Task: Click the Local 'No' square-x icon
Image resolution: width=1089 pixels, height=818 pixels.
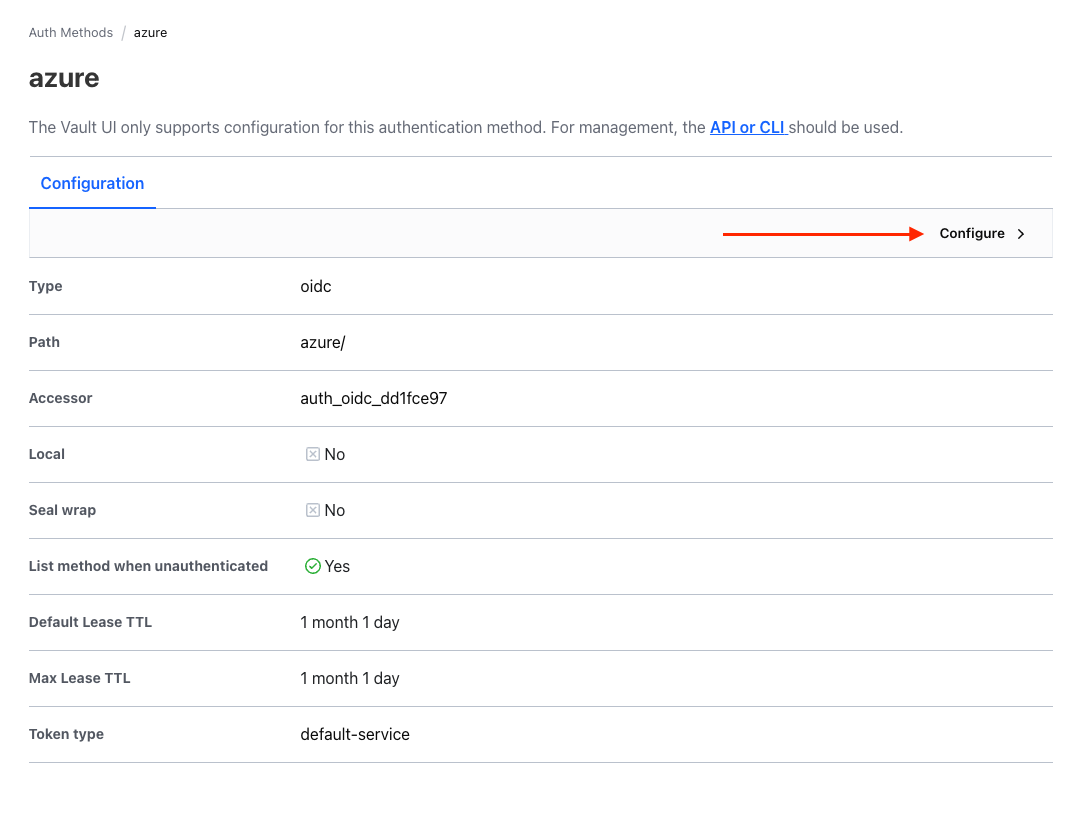Action: 312,454
